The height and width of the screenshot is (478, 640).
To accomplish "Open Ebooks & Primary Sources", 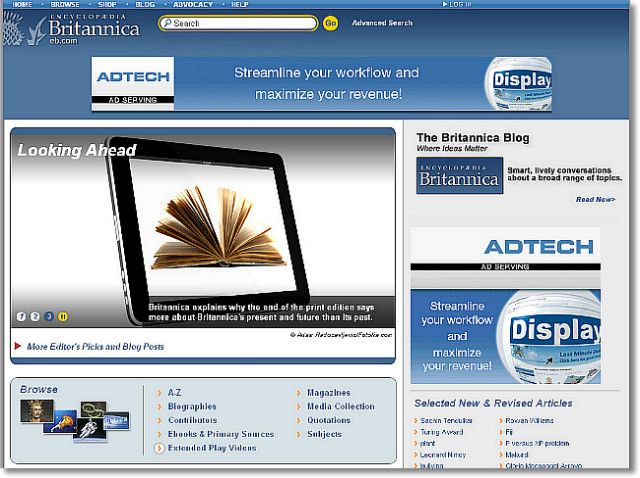I will click(x=221, y=434).
